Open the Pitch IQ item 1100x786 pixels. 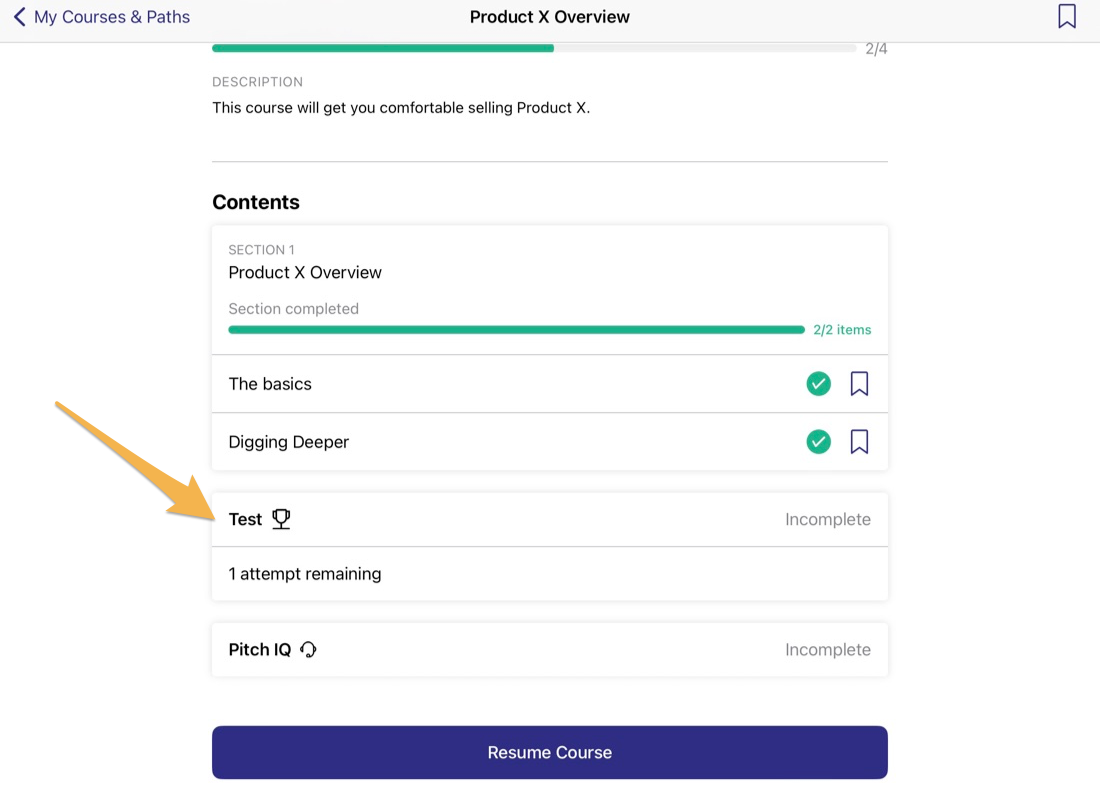pyautogui.click(x=549, y=650)
